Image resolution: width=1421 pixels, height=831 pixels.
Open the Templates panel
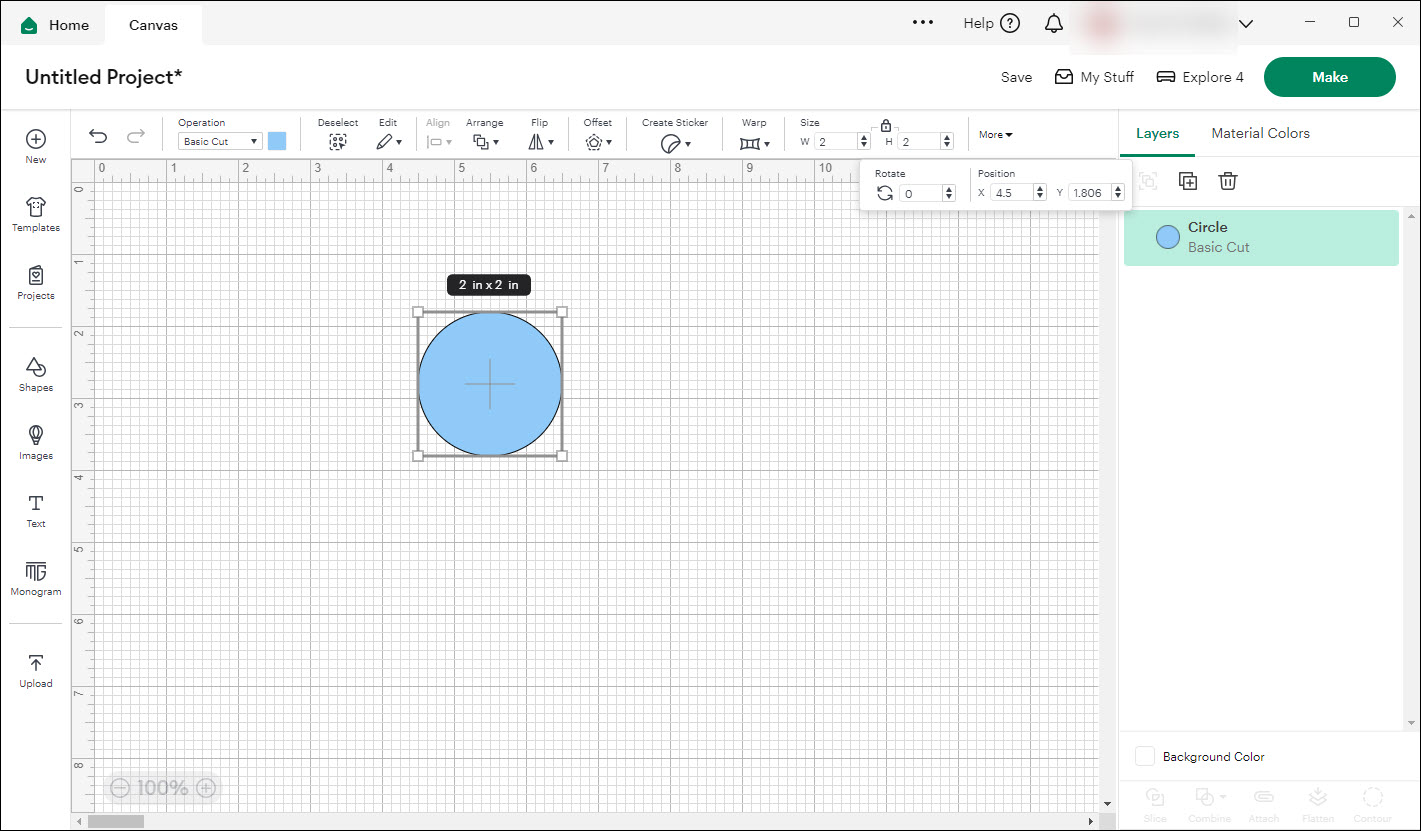pos(36,214)
